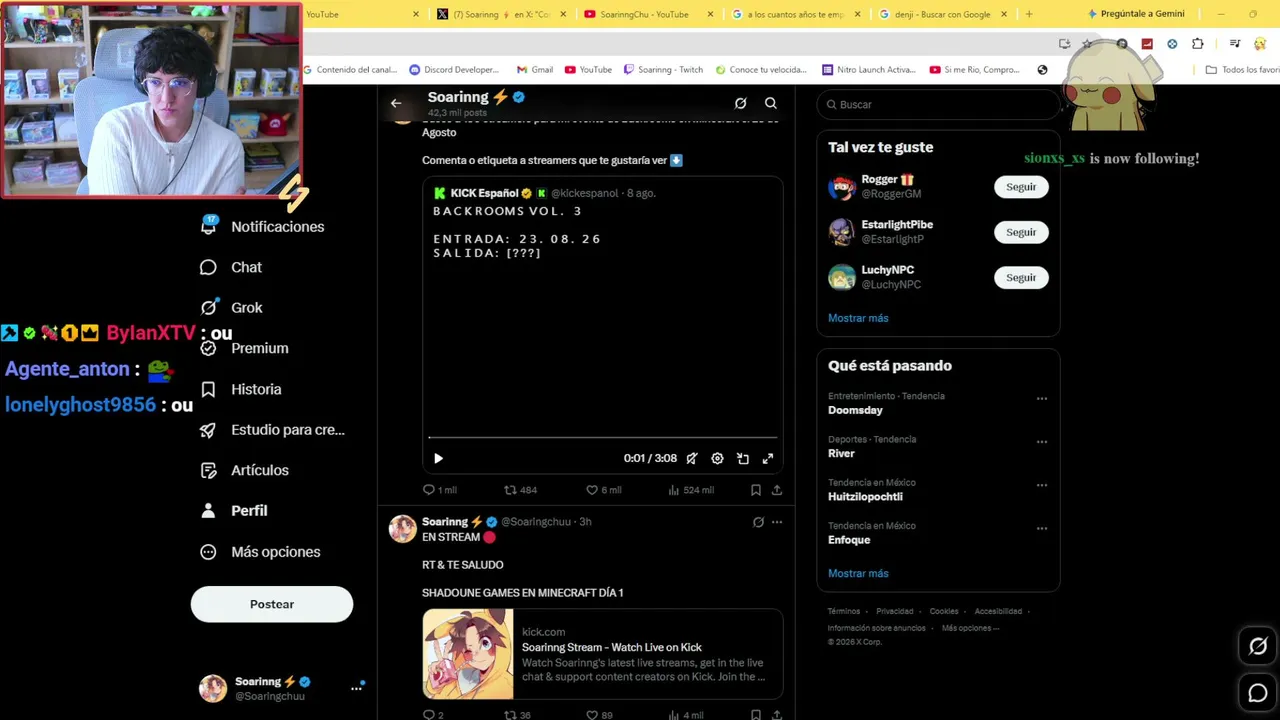Click the Pregúntale a Gemini button

(x=1136, y=14)
